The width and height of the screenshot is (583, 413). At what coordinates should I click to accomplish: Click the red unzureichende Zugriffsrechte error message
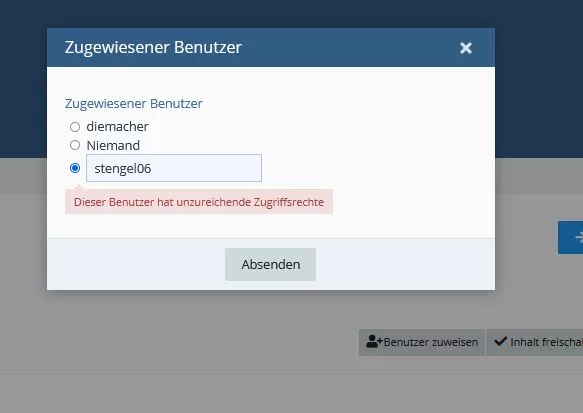pos(199,202)
